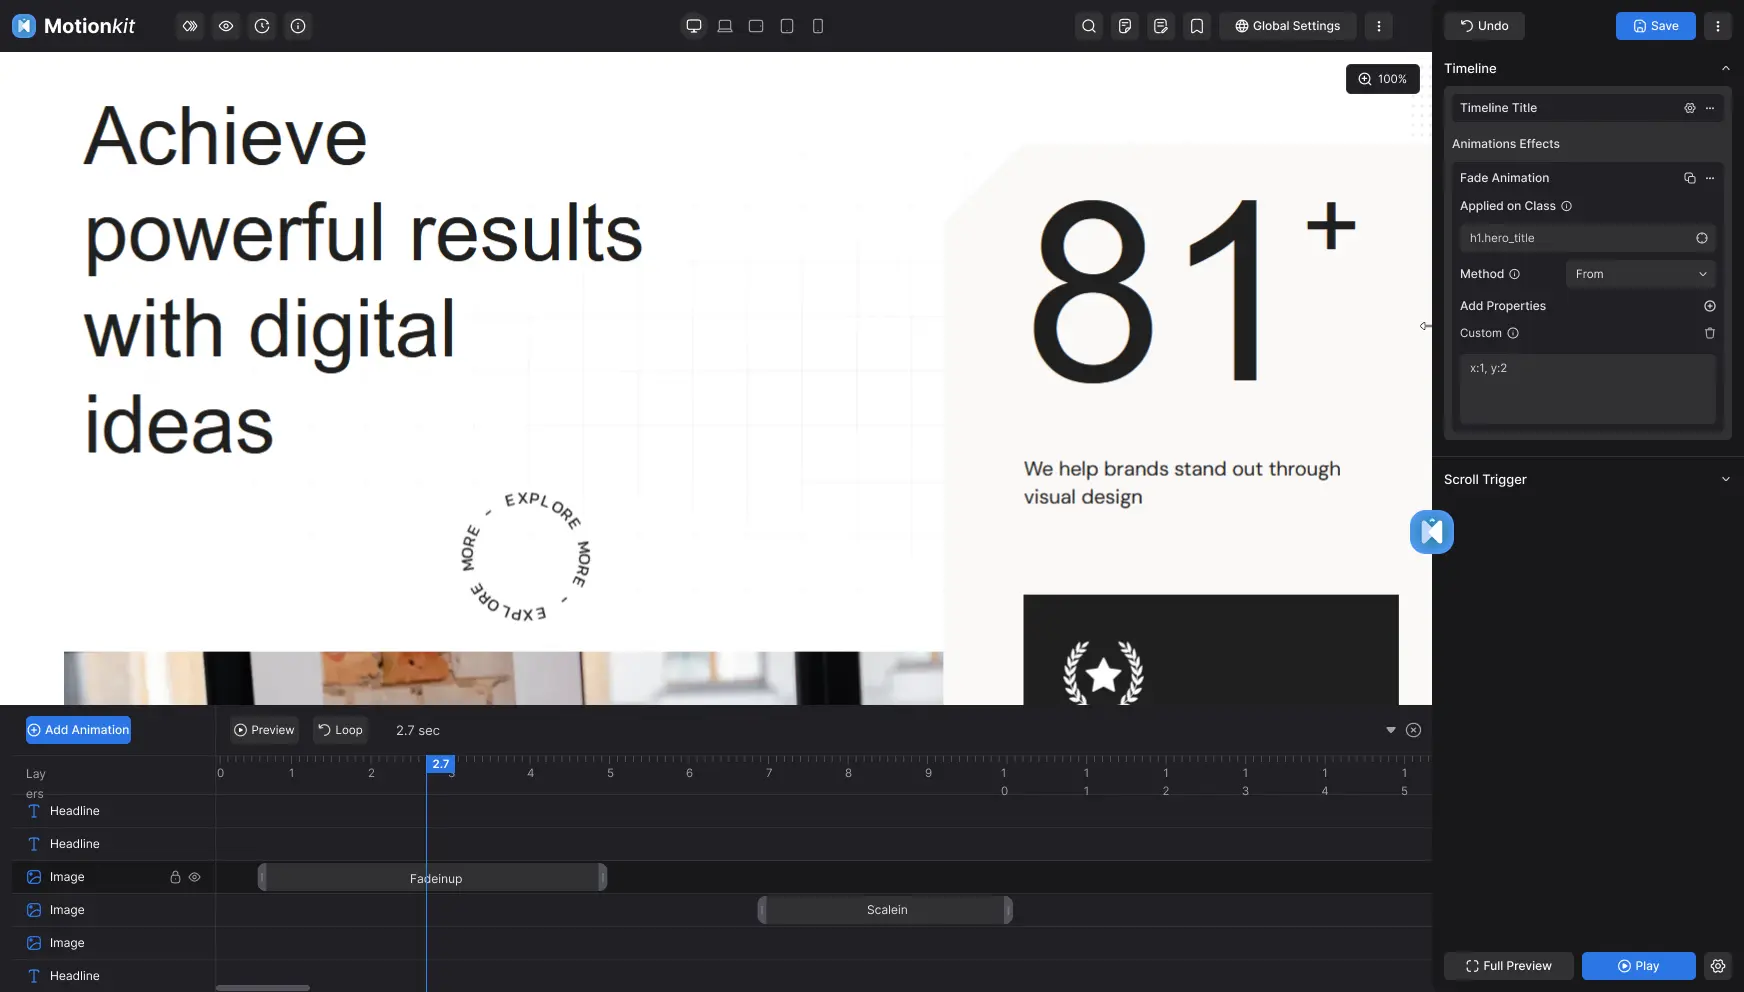Image resolution: width=1744 pixels, height=992 pixels.
Task: Open the kebab menu next to Save
Action: click(x=1718, y=26)
